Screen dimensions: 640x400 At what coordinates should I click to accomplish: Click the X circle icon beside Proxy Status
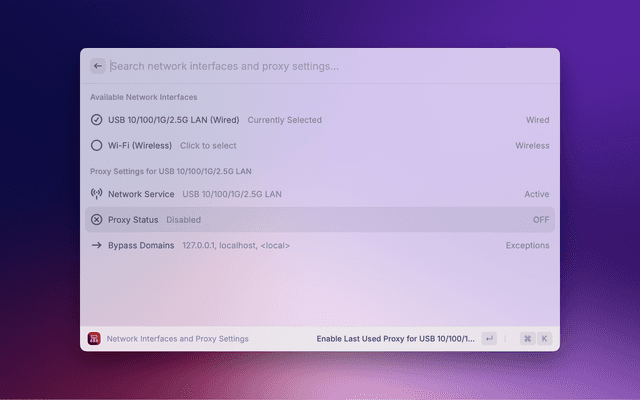point(97,219)
